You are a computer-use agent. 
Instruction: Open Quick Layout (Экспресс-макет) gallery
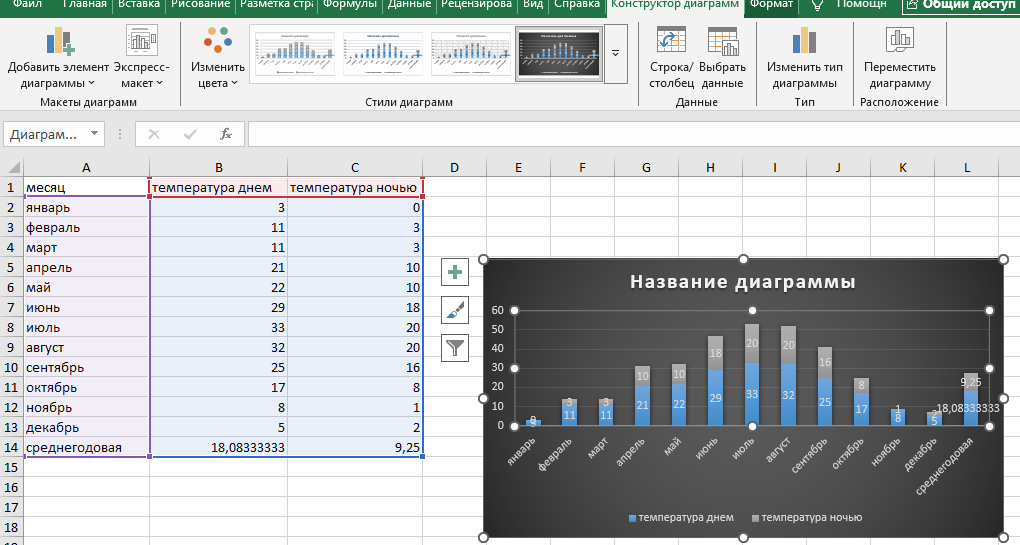tap(141, 42)
